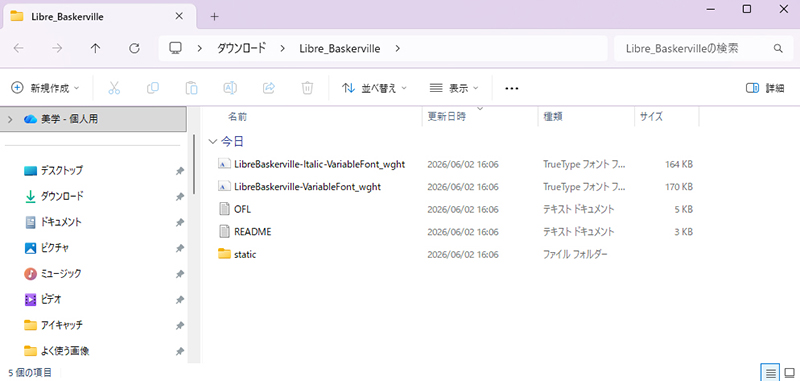Collapse the 今日 group
800x381 pixels.
(x=213, y=142)
